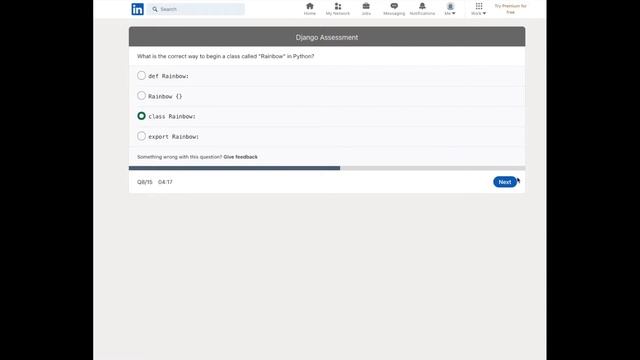Click the question text about Rainbow class
The image size is (640, 360).
coord(226,56)
